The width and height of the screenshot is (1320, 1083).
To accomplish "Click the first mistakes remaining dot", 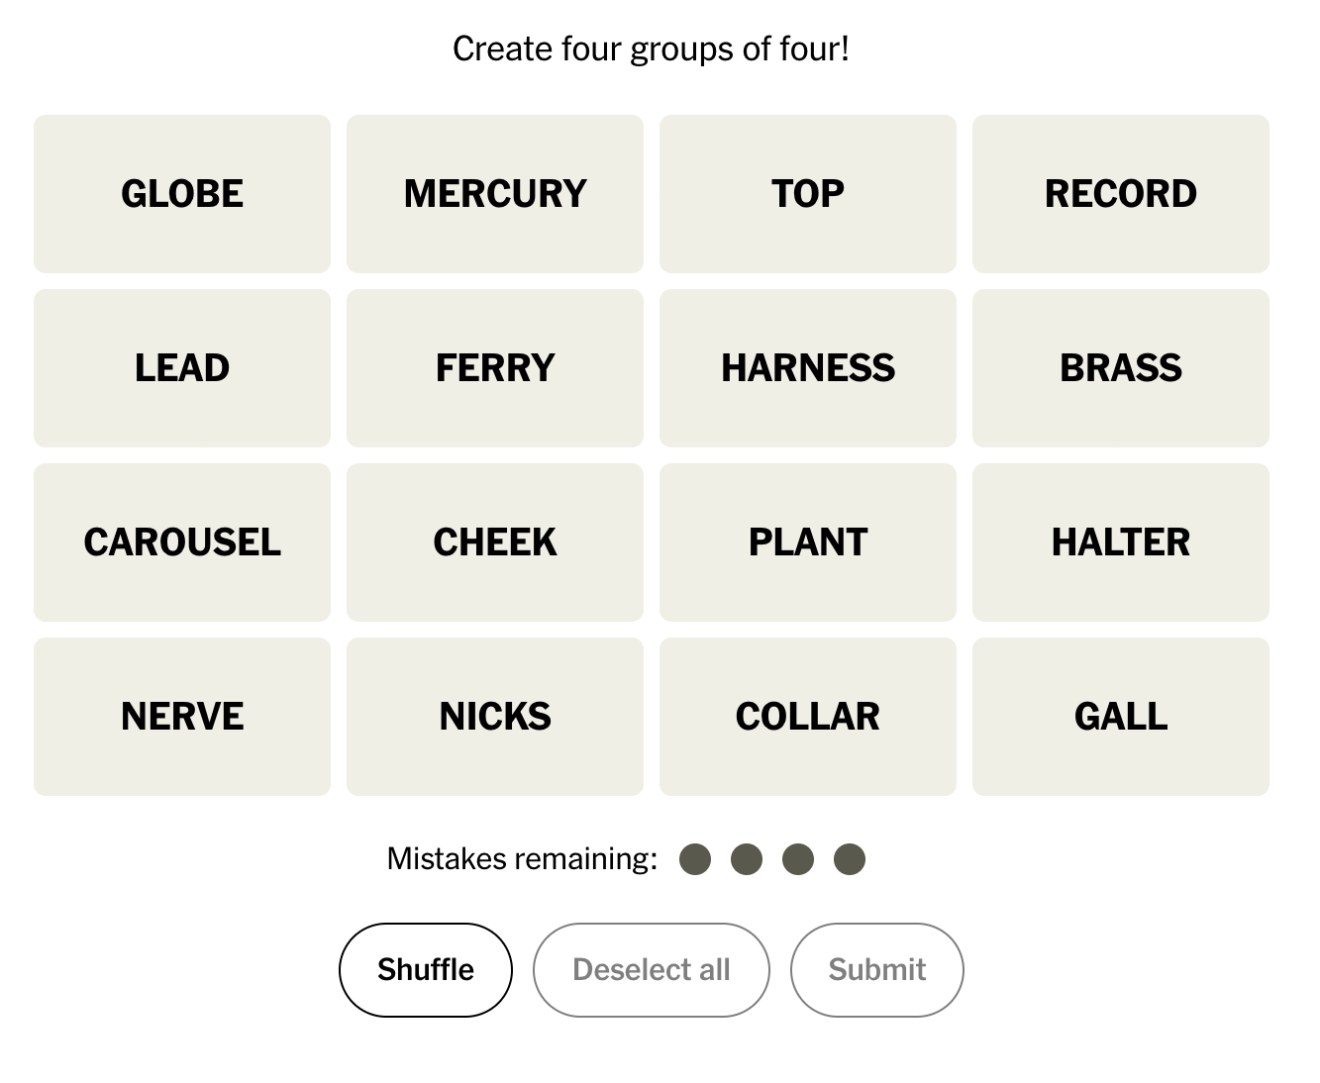I will point(695,859).
